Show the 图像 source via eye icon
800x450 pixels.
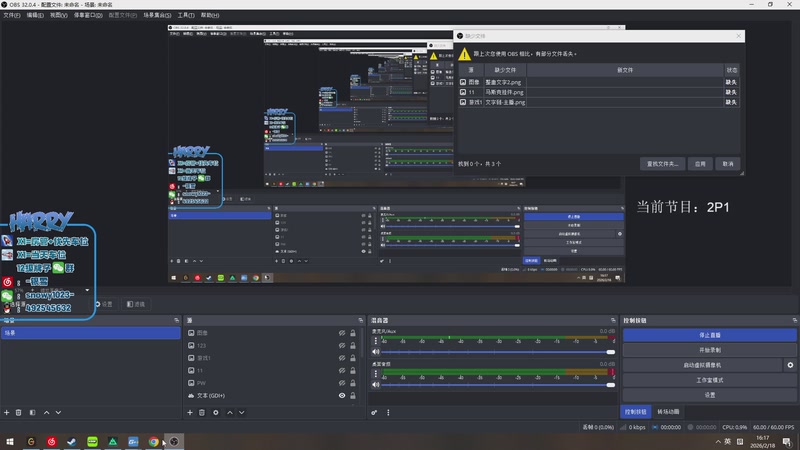click(x=342, y=333)
